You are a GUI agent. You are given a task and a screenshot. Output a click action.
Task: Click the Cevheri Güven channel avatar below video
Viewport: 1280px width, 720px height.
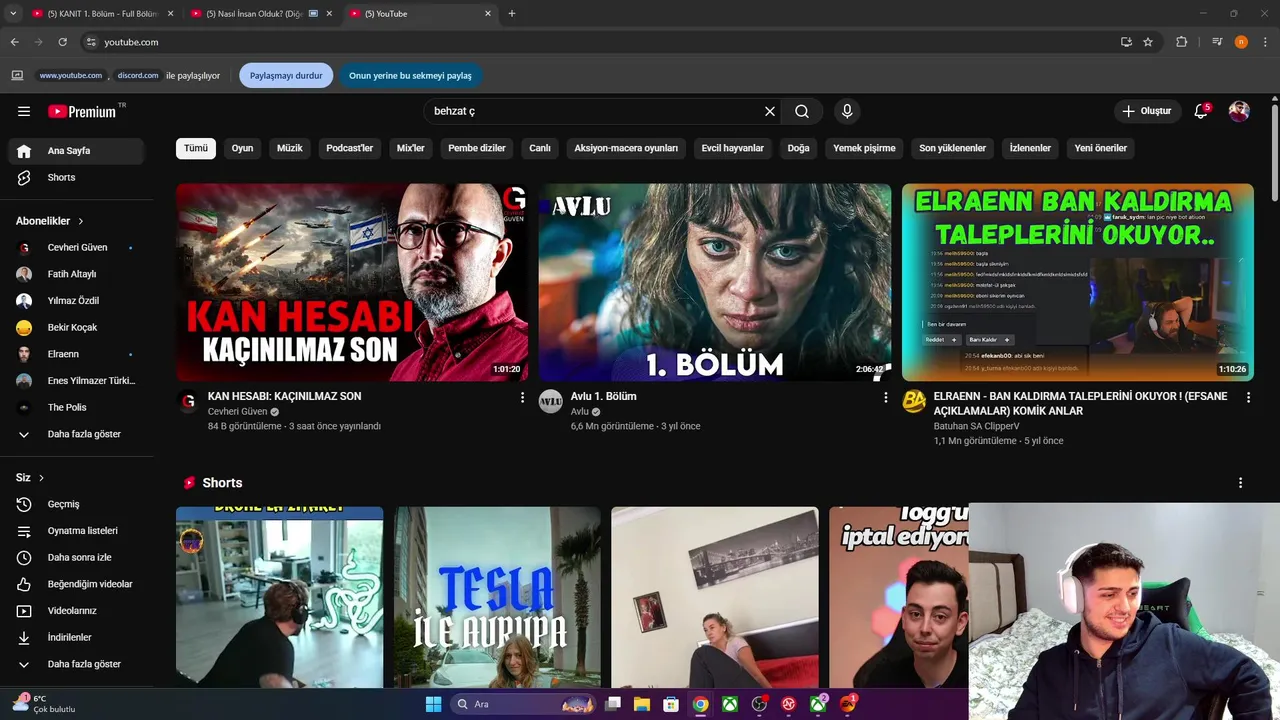188,402
